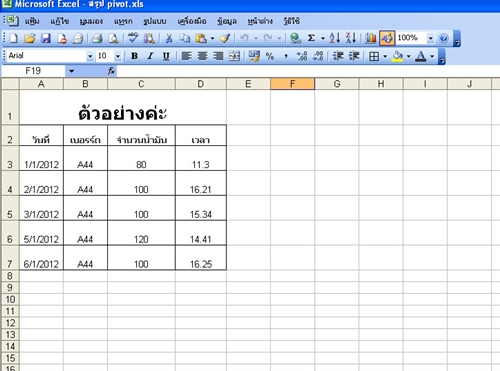This screenshot has width=500, height=371.
Task: Toggle Italic formatting
Action: tap(150, 56)
